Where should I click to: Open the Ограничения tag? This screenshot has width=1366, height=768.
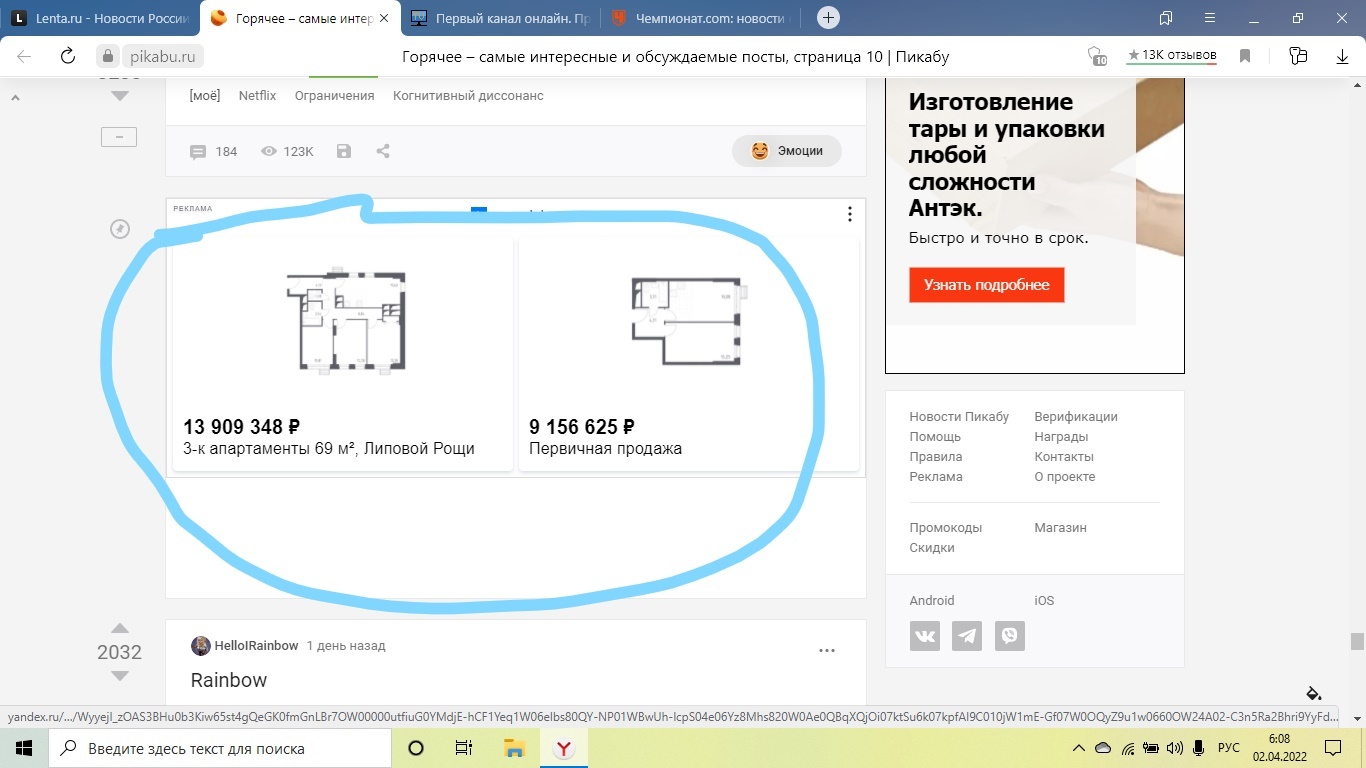pos(334,96)
